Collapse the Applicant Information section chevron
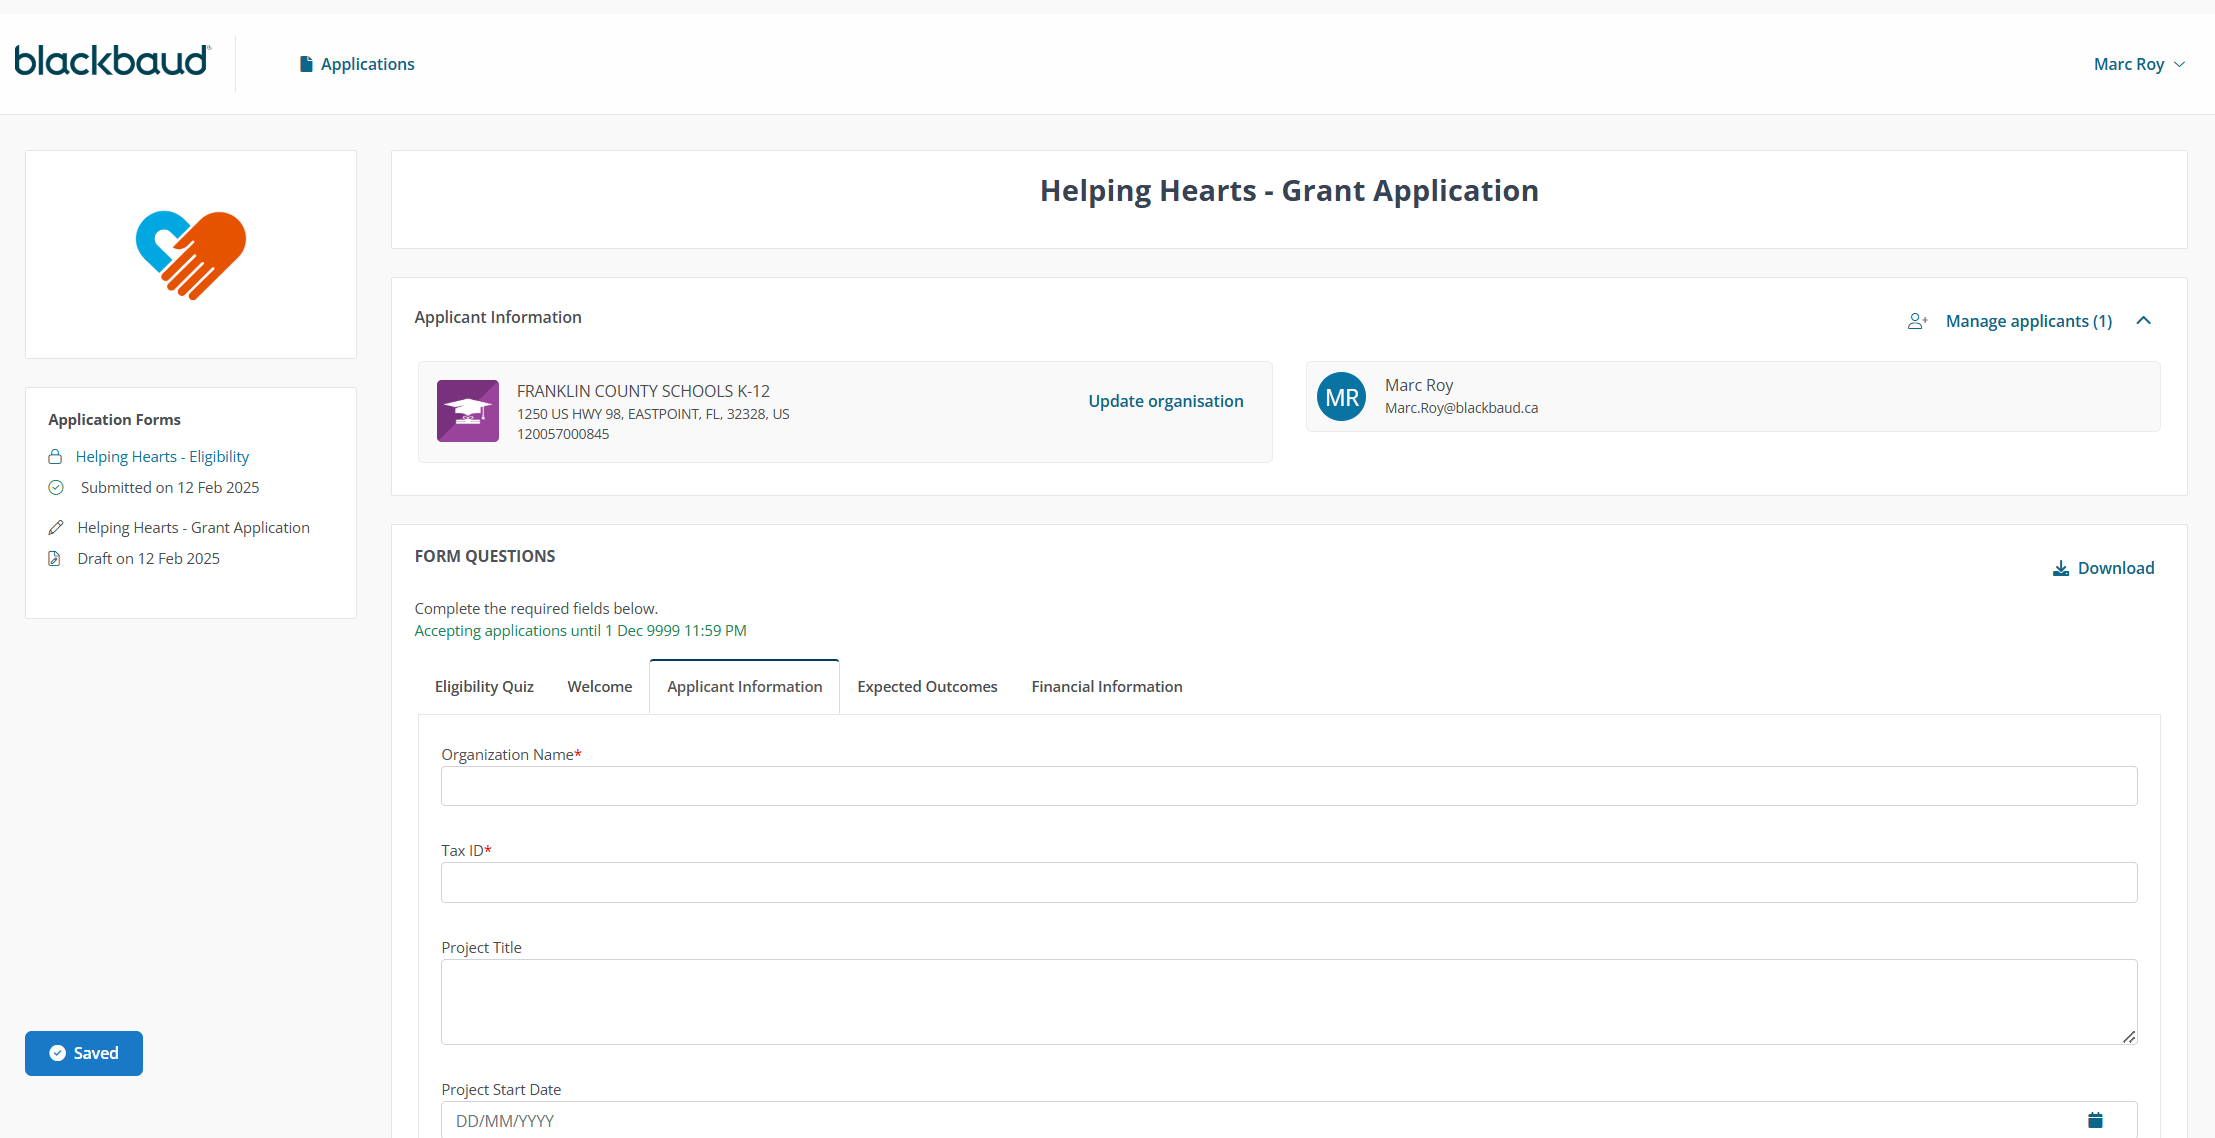The image size is (2215, 1138). click(x=2143, y=321)
